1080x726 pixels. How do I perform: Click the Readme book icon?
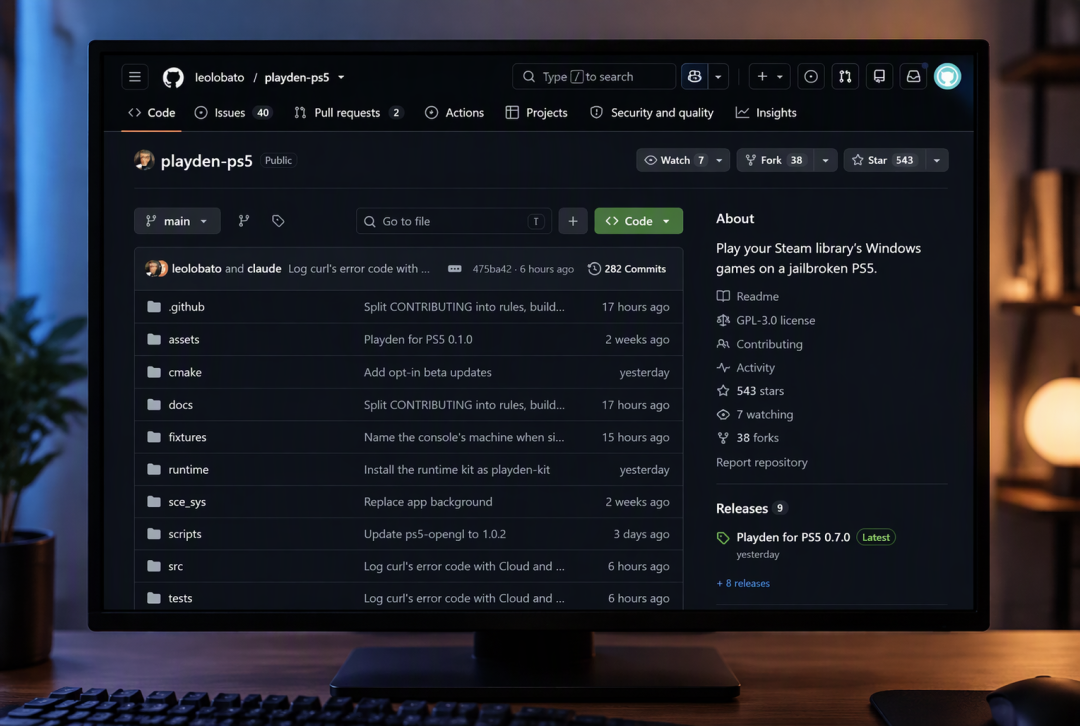pyautogui.click(x=723, y=296)
